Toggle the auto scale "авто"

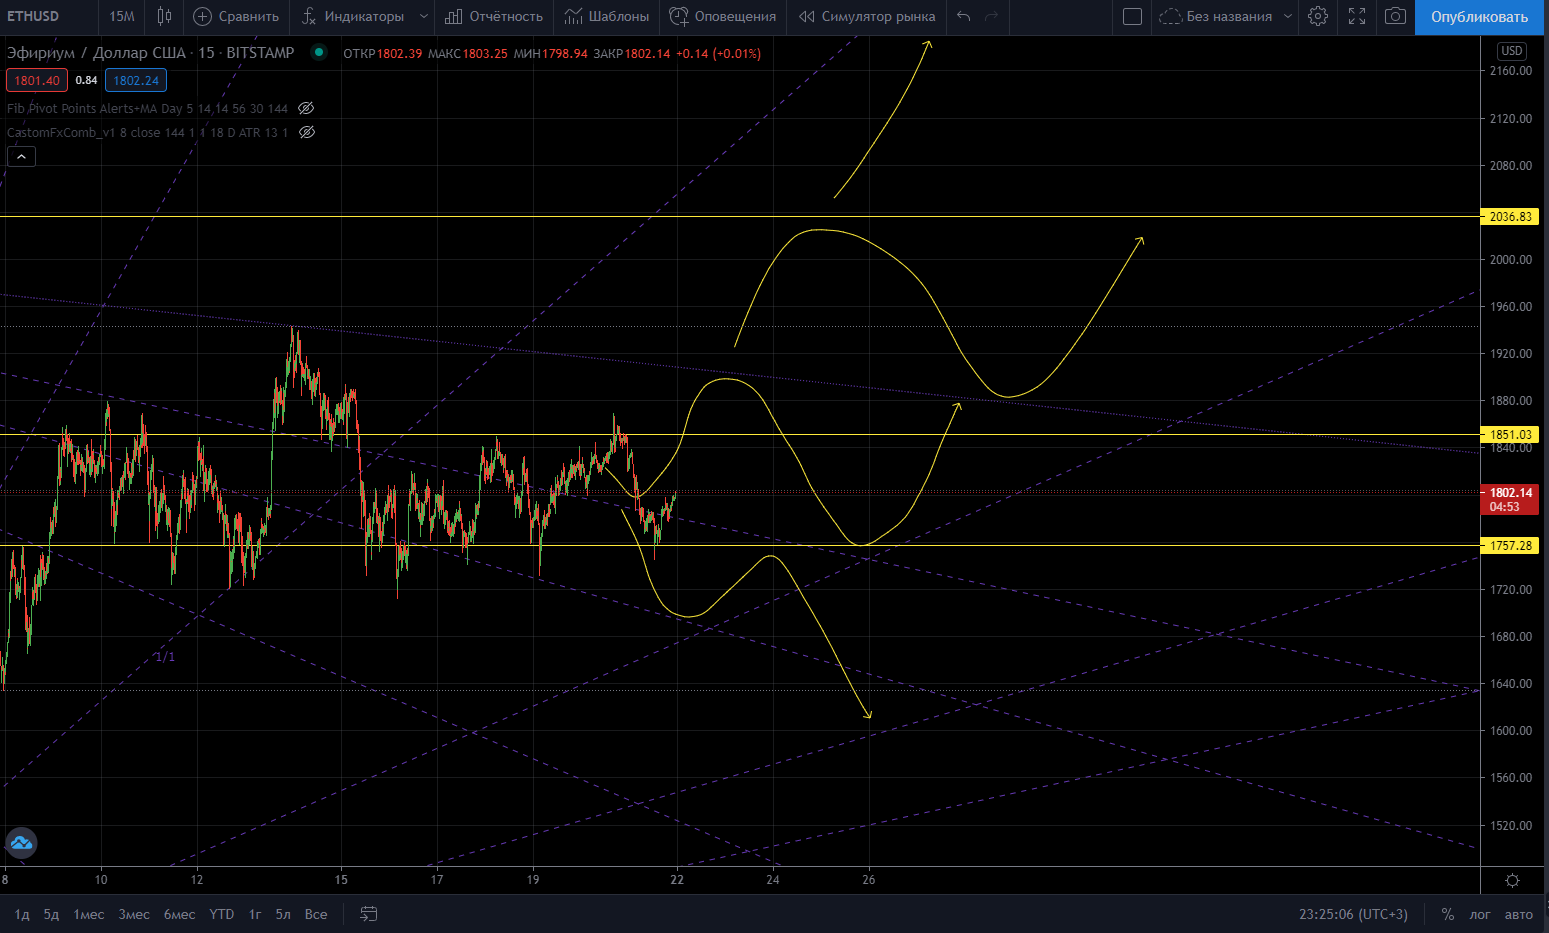[1518, 914]
